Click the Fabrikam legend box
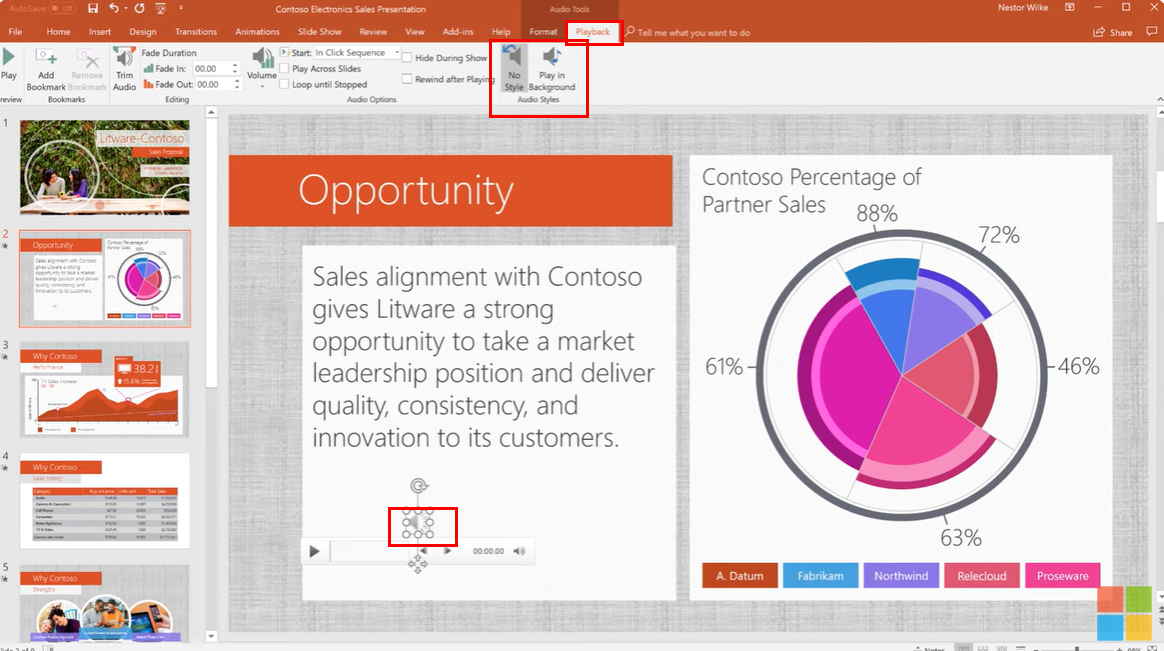This screenshot has width=1164, height=651. pos(820,575)
